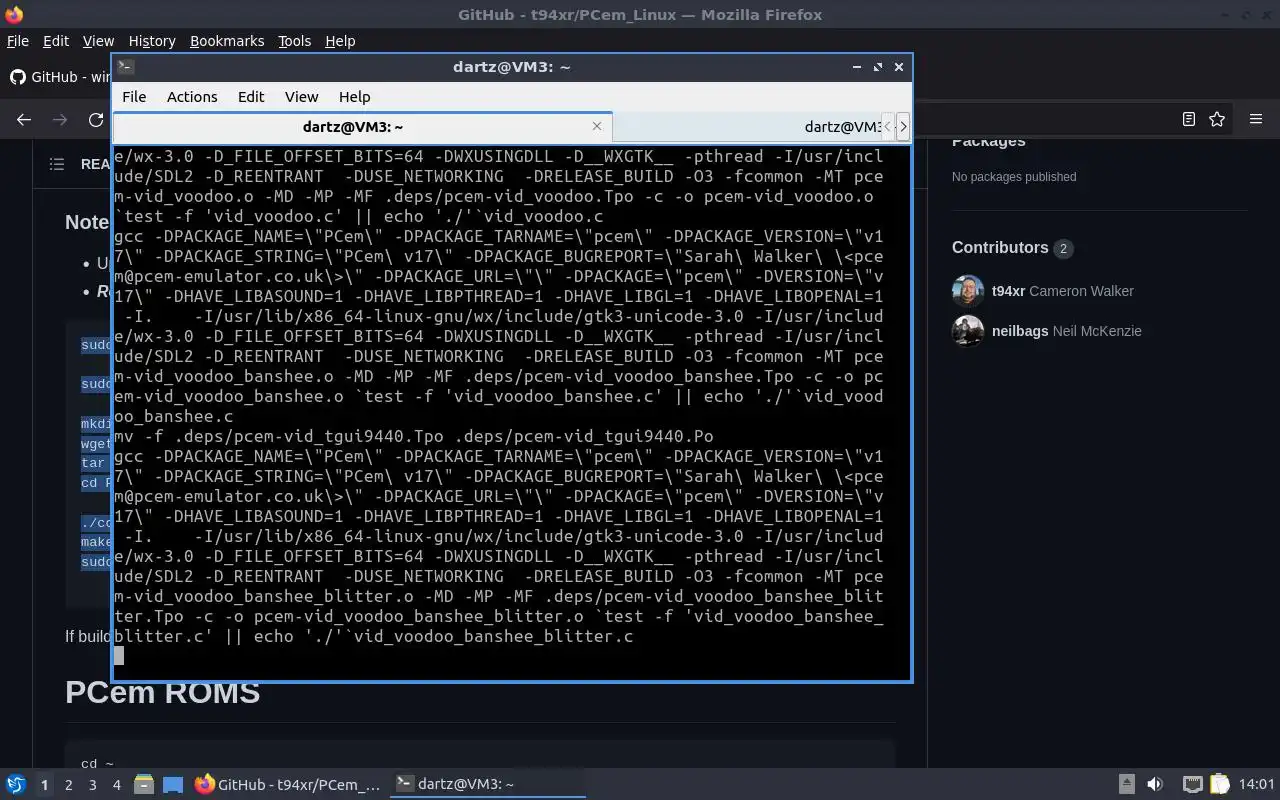Switch to workspace 3

92,785
